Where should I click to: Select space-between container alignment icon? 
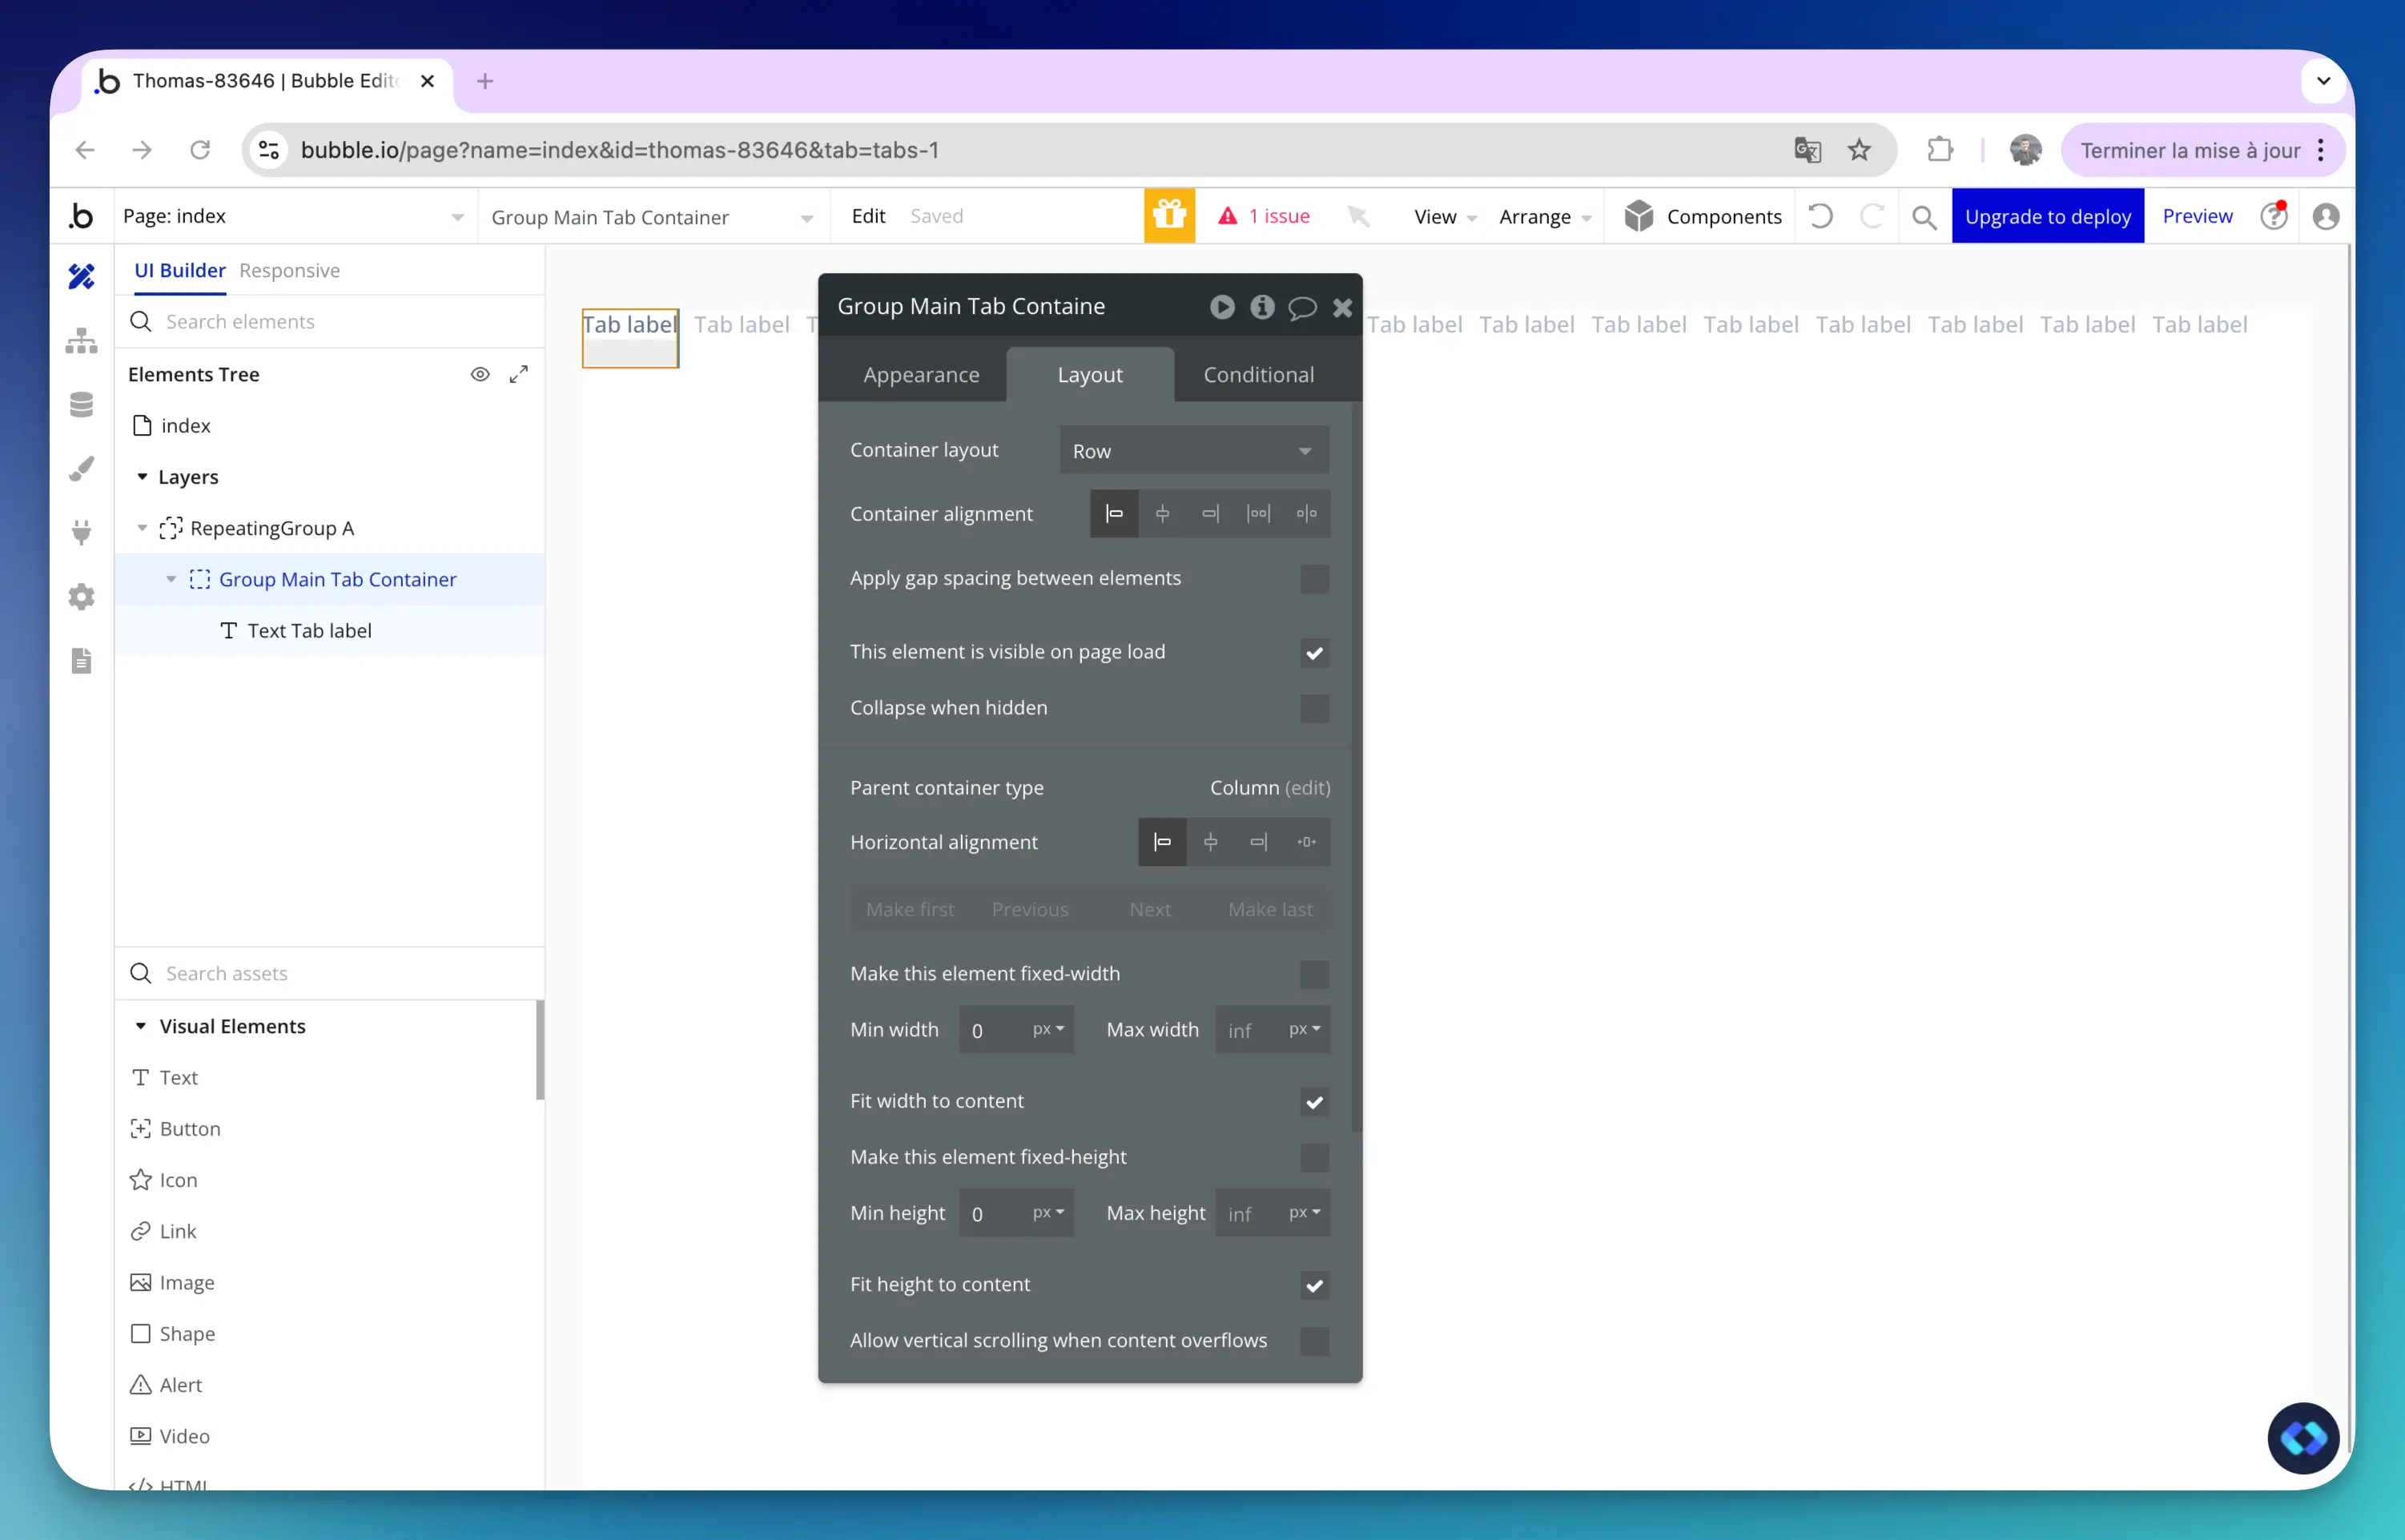[1258, 514]
